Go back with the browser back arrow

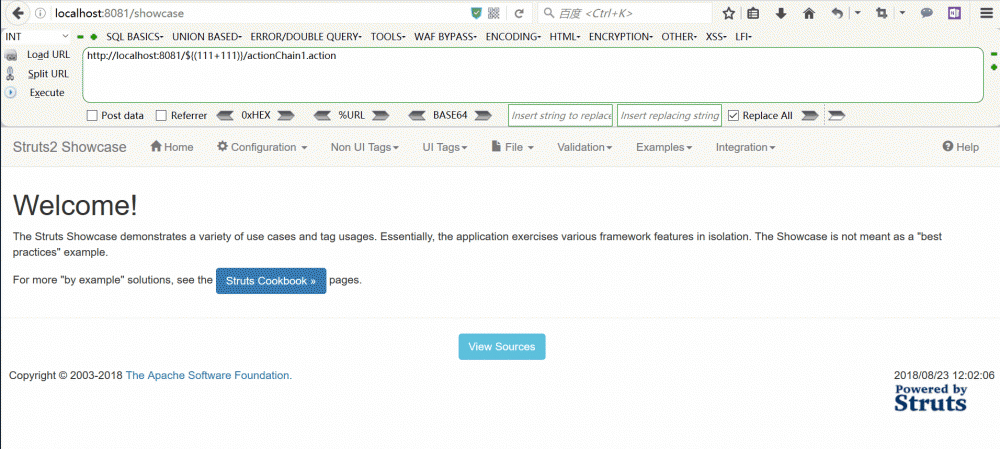click(19, 13)
